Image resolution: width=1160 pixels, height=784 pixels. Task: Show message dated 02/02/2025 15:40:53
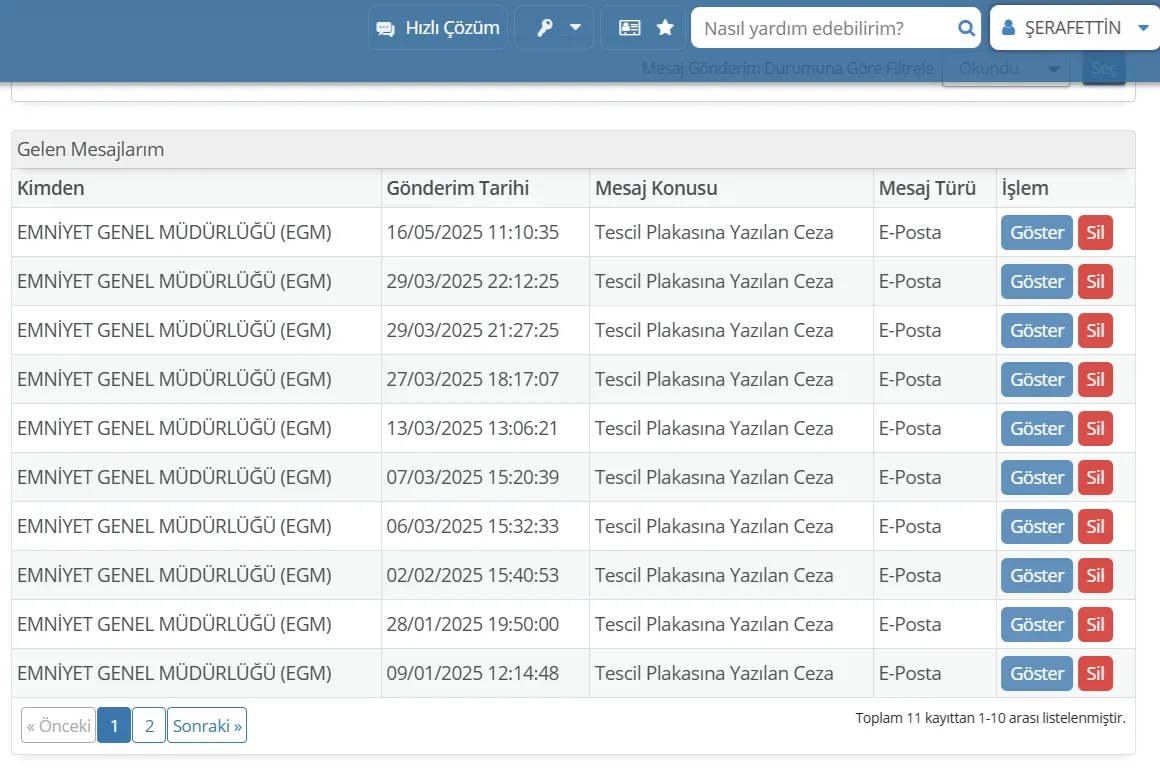[1036, 575]
